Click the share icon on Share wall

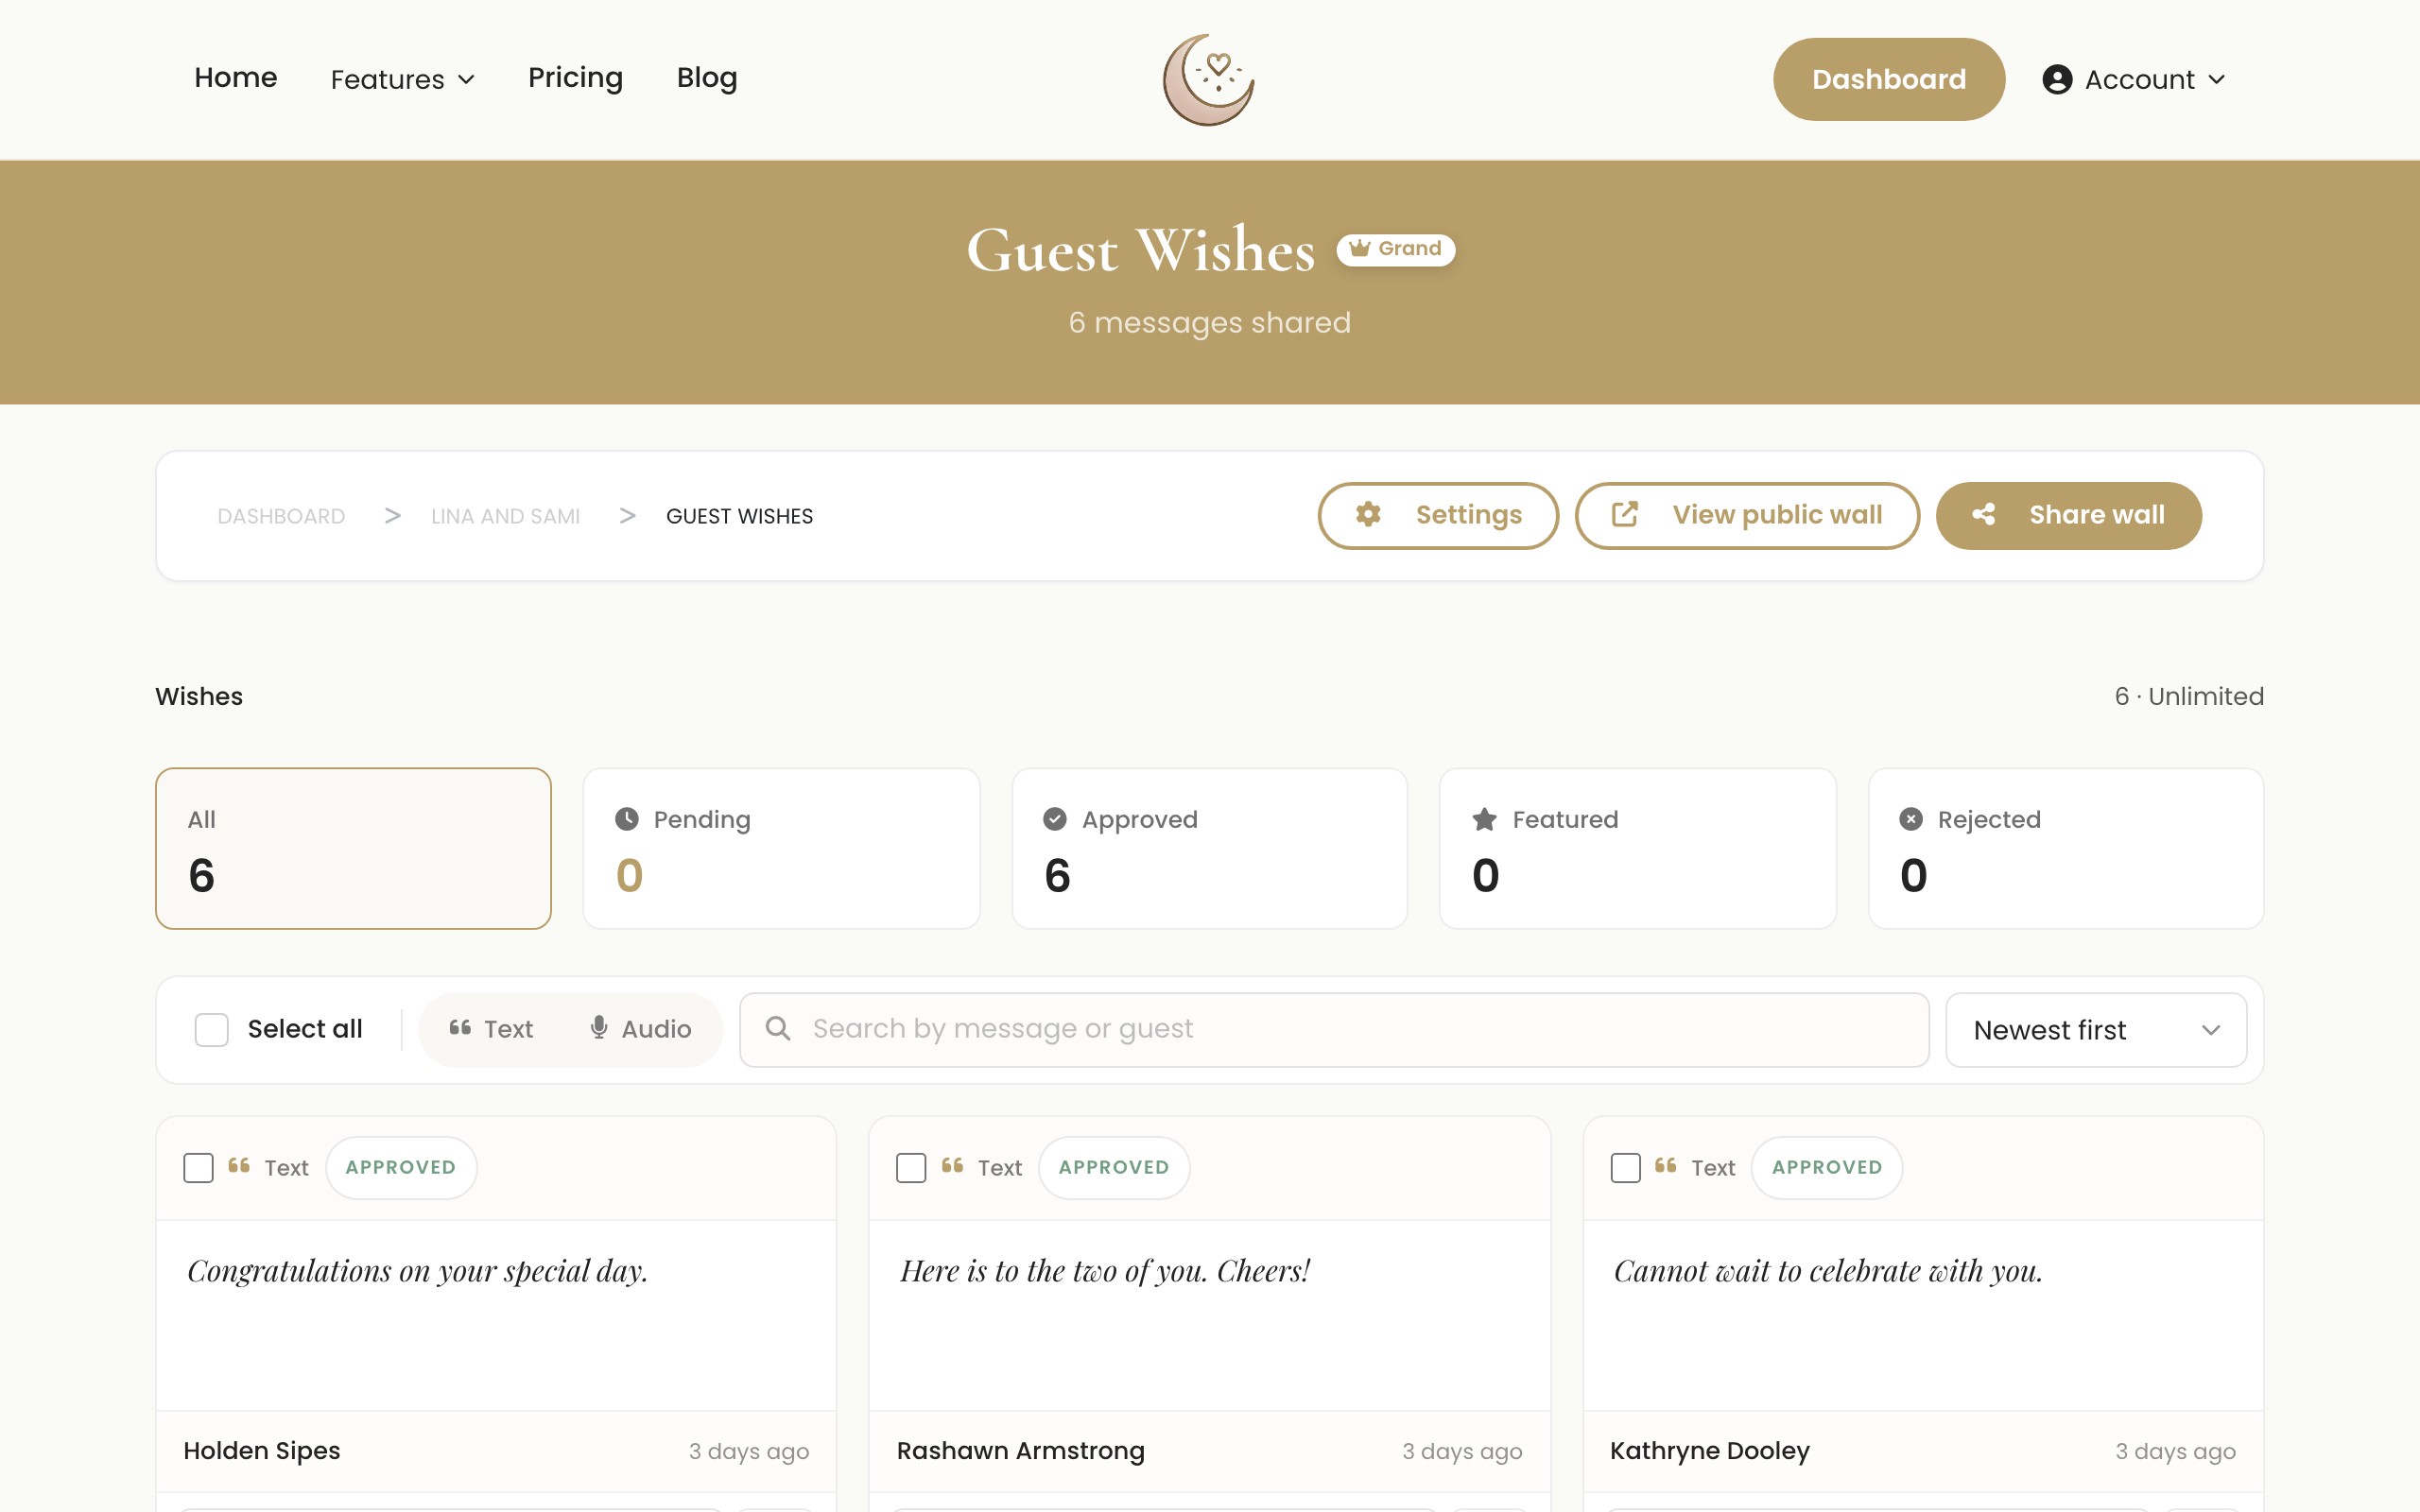(x=1984, y=515)
